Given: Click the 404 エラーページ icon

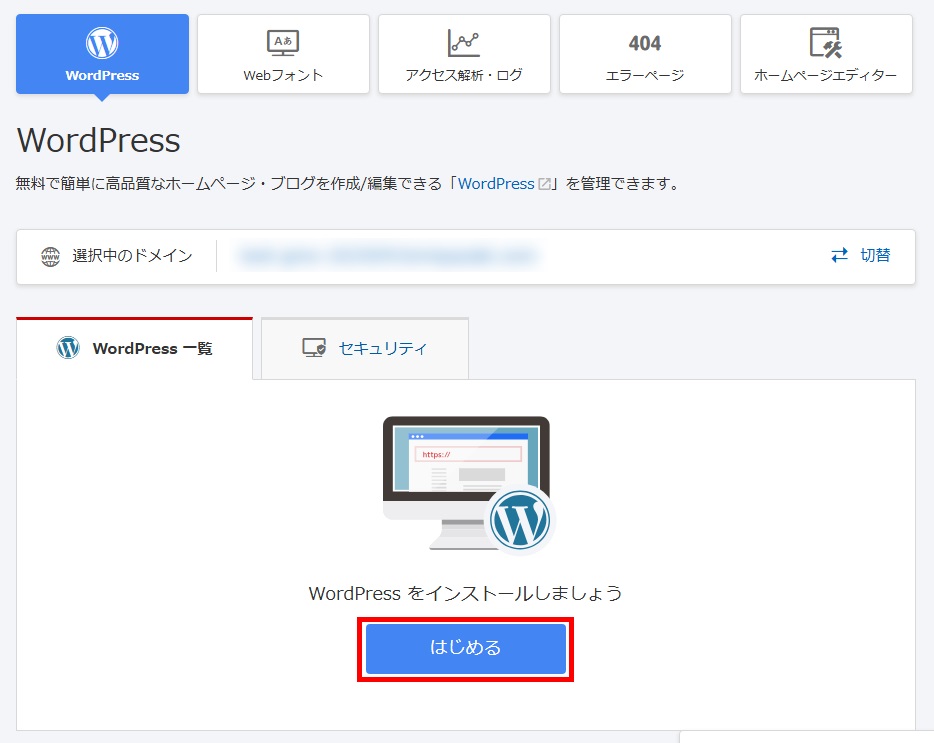Looking at the screenshot, I should coord(645,43).
